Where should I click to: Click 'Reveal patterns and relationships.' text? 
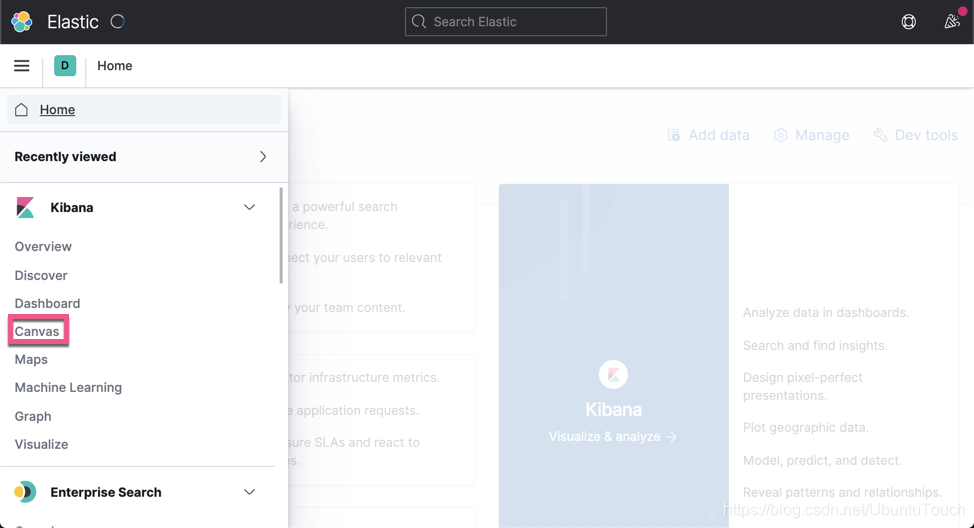[x=842, y=493]
